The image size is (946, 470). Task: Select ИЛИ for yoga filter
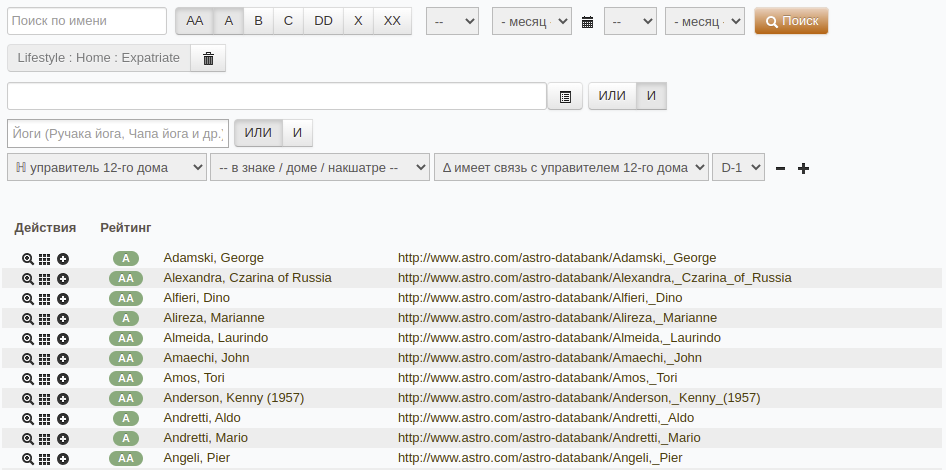pyautogui.click(x=258, y=133)
